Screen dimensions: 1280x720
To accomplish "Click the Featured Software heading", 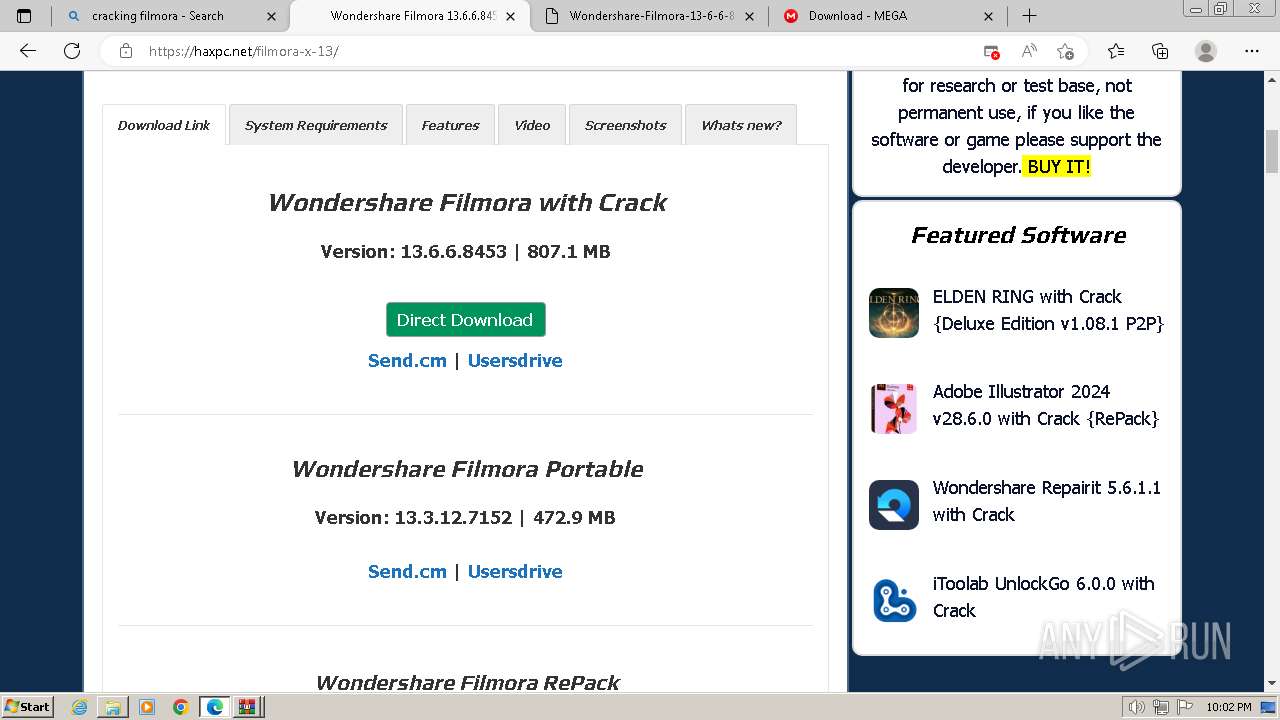I will (x=1018, y=235).
